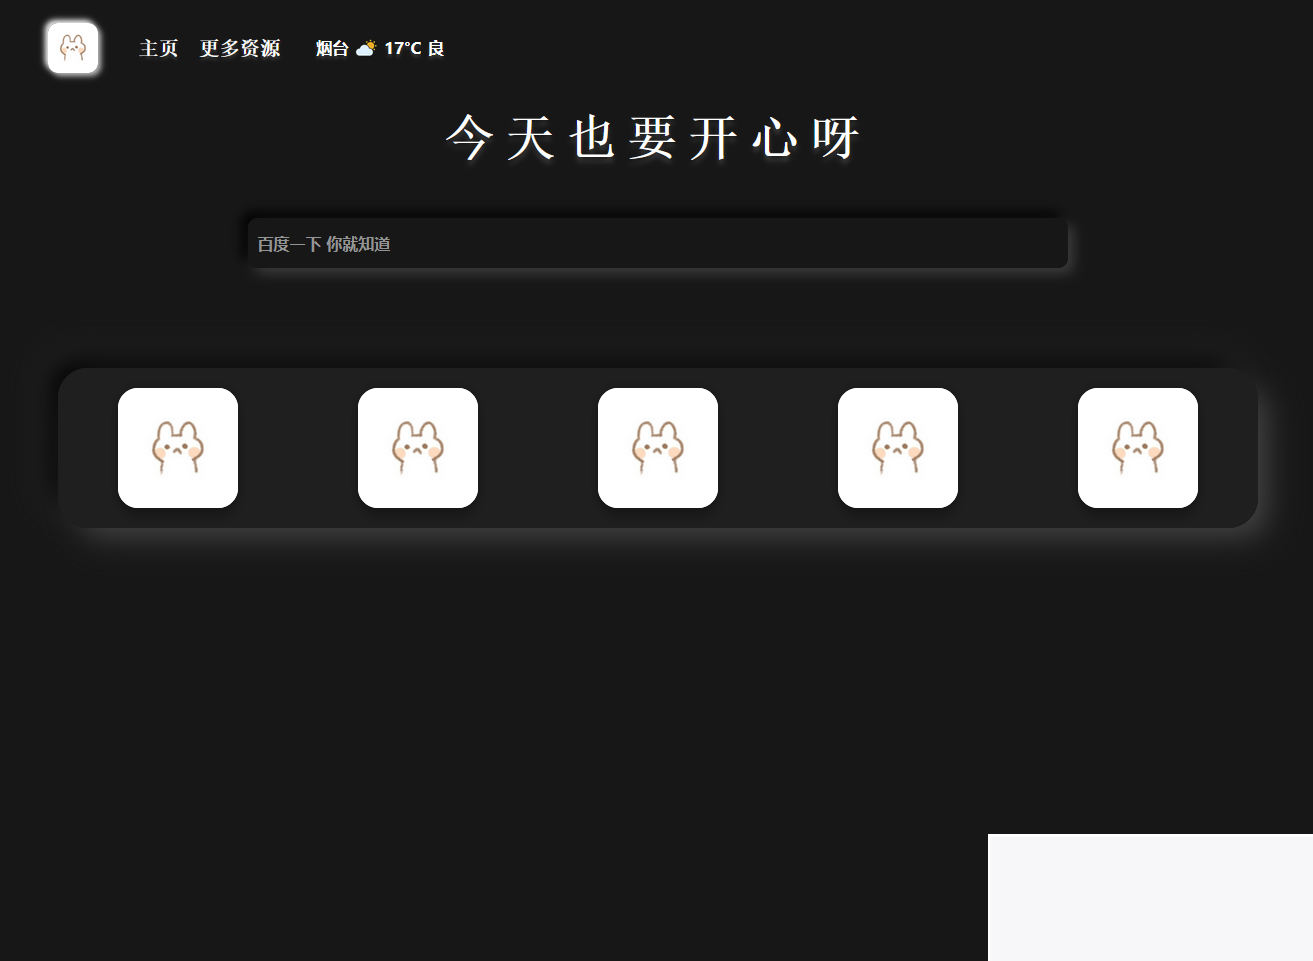Image resolution: width=1313 pixels, height=961 pixels.
Task: Click the white panel at bottom right
Action: pos(1150,897)
